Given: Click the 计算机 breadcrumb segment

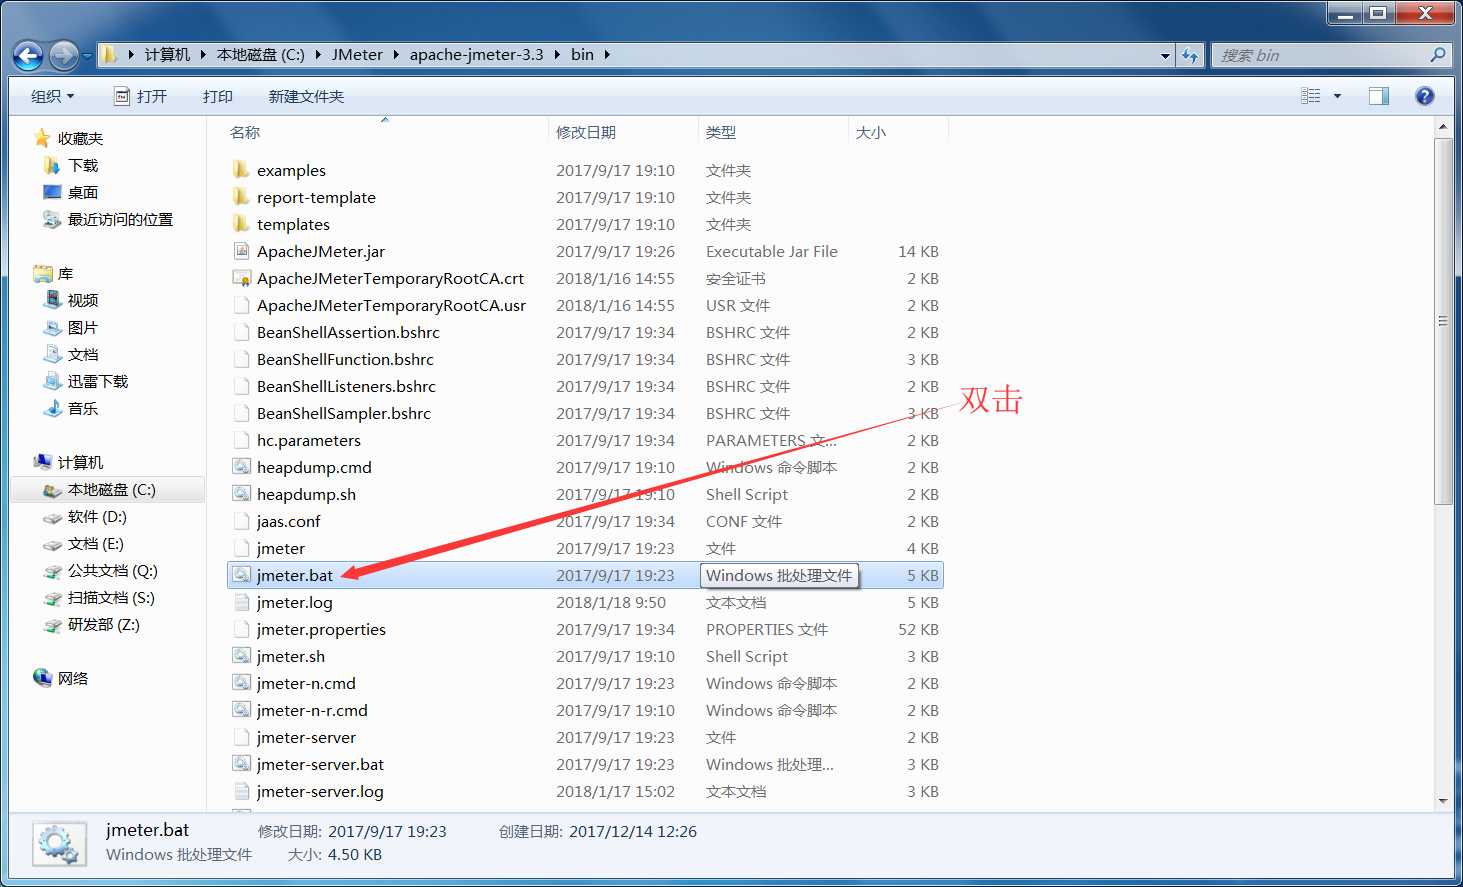Looking at the screenshot, I should coord(167,54).
